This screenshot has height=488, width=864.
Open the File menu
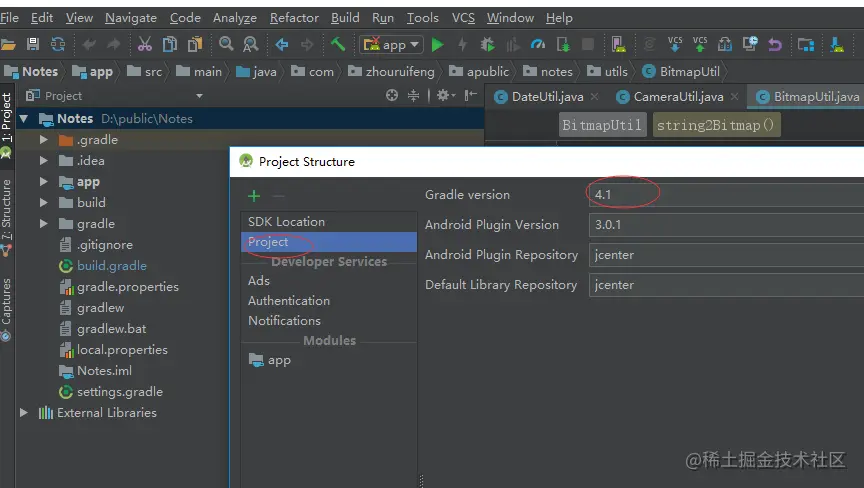click(9, 18)
